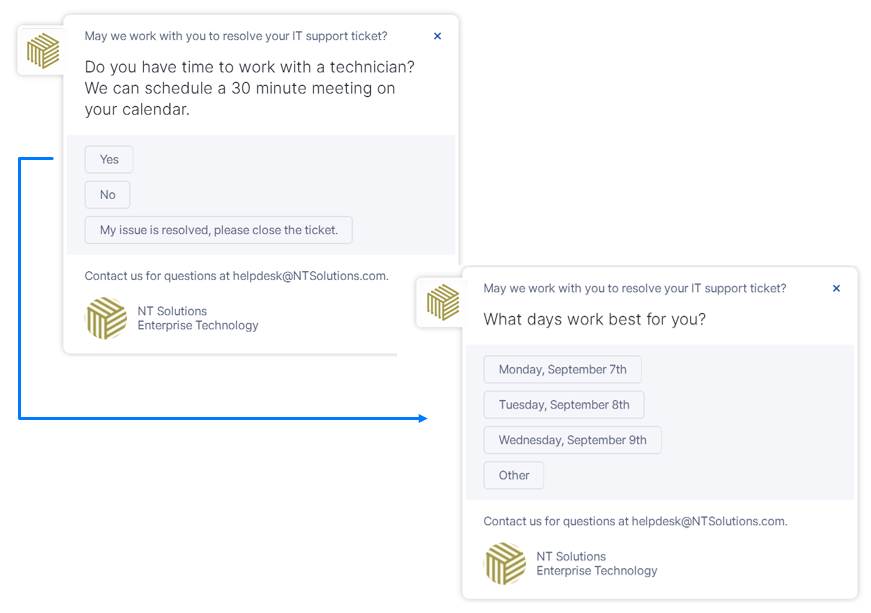Click the 'What days work best for you?' question

594,320
